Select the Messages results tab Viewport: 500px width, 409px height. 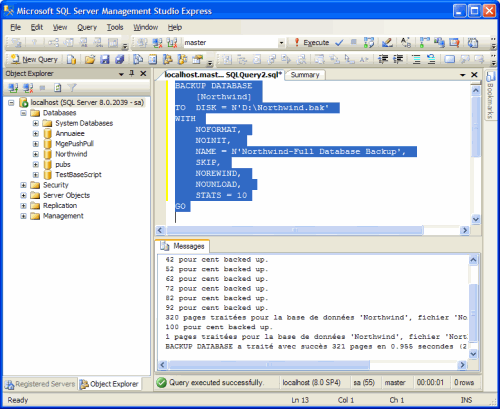(x=182, y=246)
